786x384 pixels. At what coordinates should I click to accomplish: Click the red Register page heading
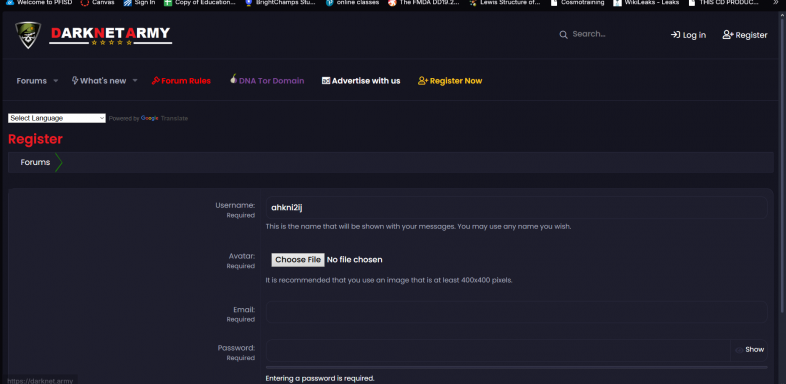[35, 139]
